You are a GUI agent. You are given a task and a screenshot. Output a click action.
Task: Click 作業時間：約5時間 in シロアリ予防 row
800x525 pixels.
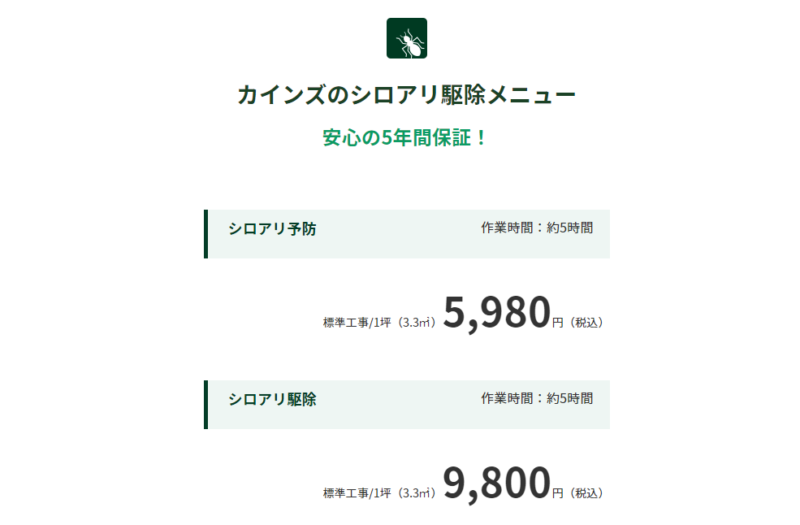coord(537,228)
